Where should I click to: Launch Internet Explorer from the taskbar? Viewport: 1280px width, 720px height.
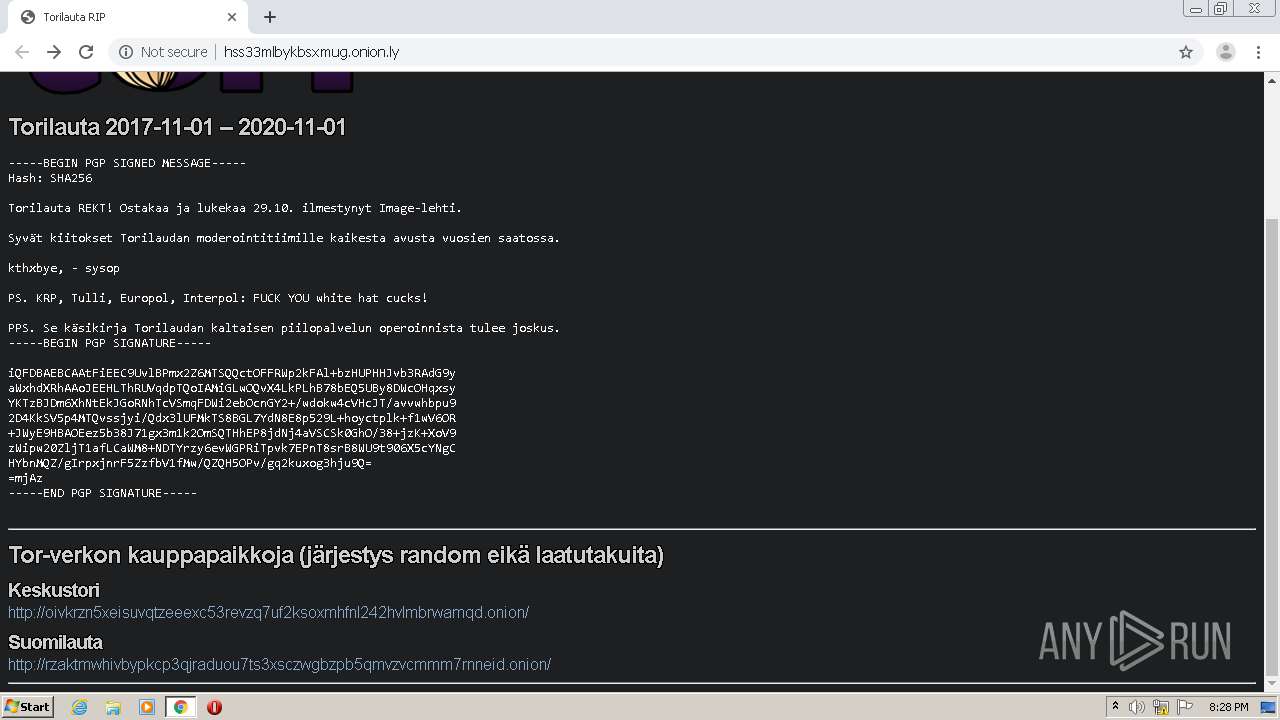click(79, 707)
